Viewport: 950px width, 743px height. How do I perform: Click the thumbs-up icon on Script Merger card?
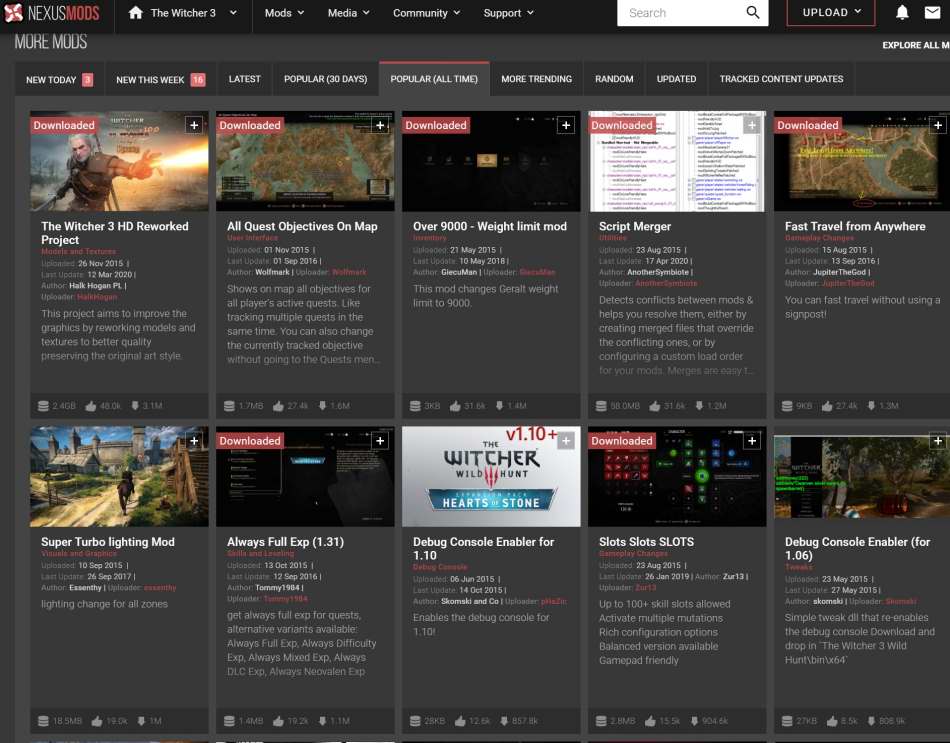tap(655, 406)
